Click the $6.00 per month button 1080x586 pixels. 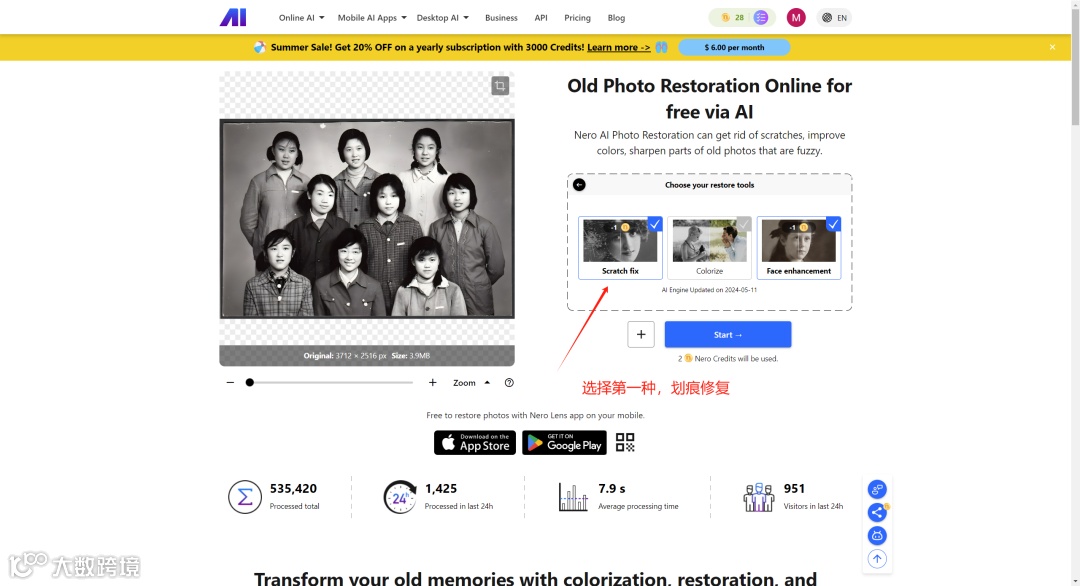[734, 48]
